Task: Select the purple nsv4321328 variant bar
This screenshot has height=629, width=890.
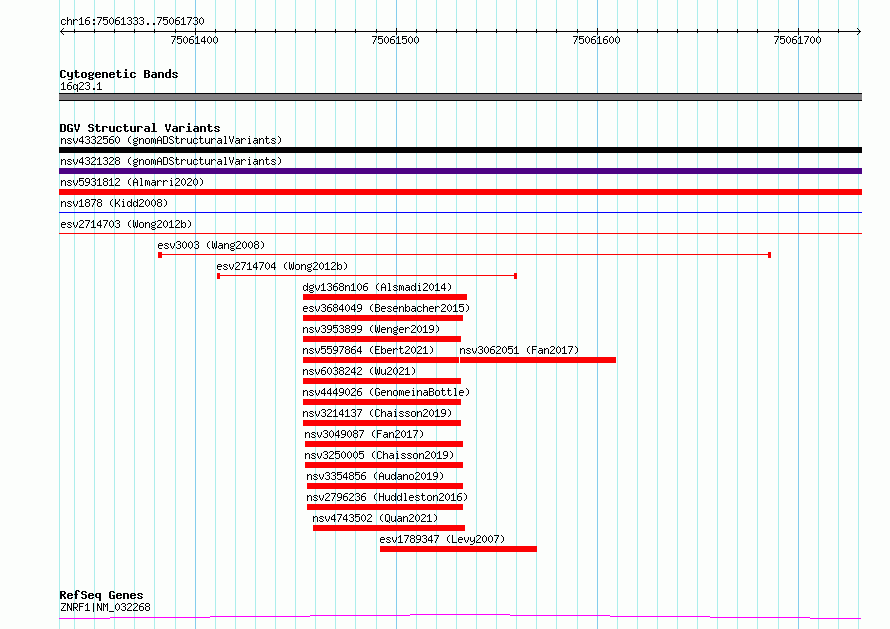Action: pyautogui.click(x=460, y=171)
